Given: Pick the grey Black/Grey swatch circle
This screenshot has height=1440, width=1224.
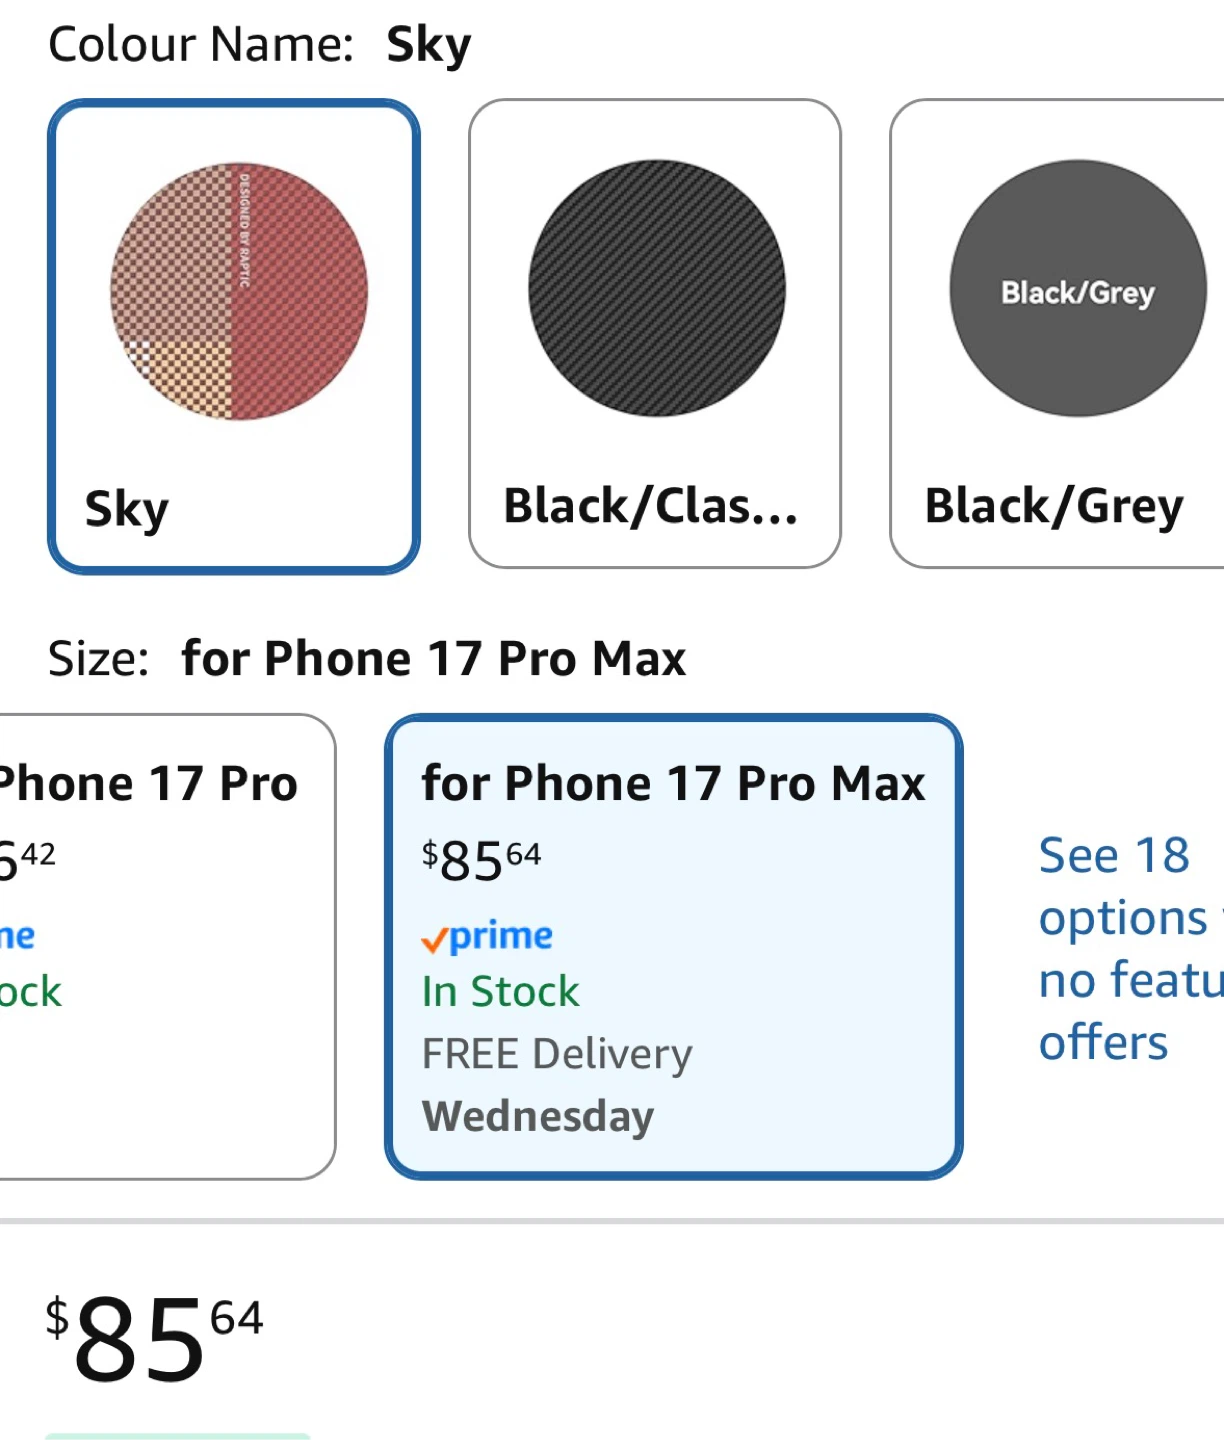Looking at the screenshot, I should pos(1077,288).
